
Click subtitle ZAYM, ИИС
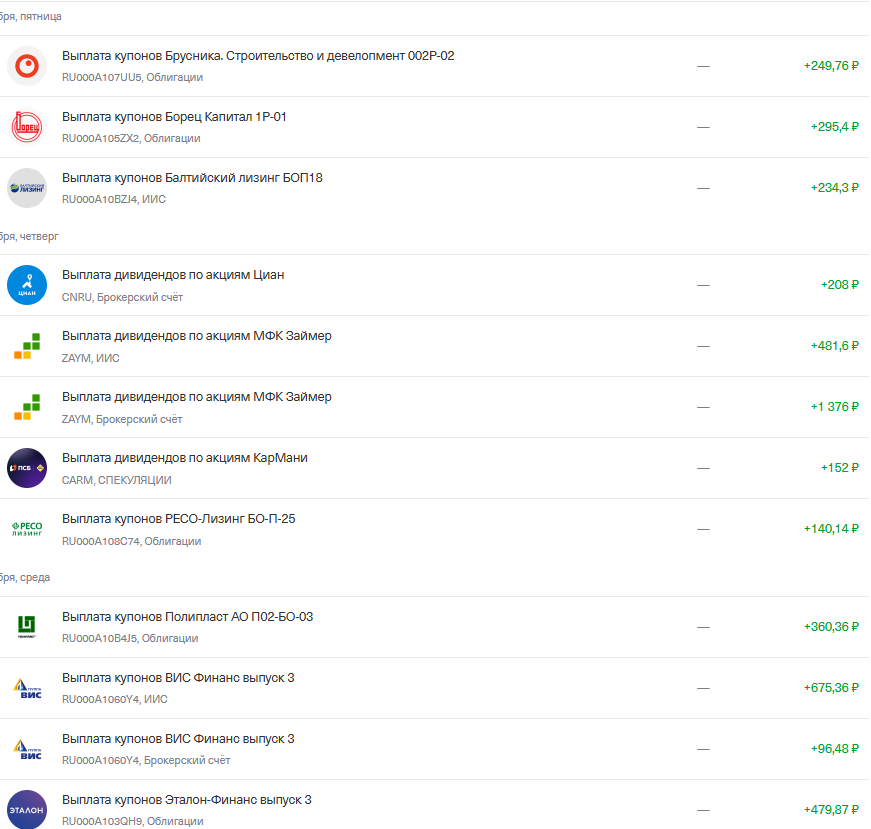coord(91,358)
